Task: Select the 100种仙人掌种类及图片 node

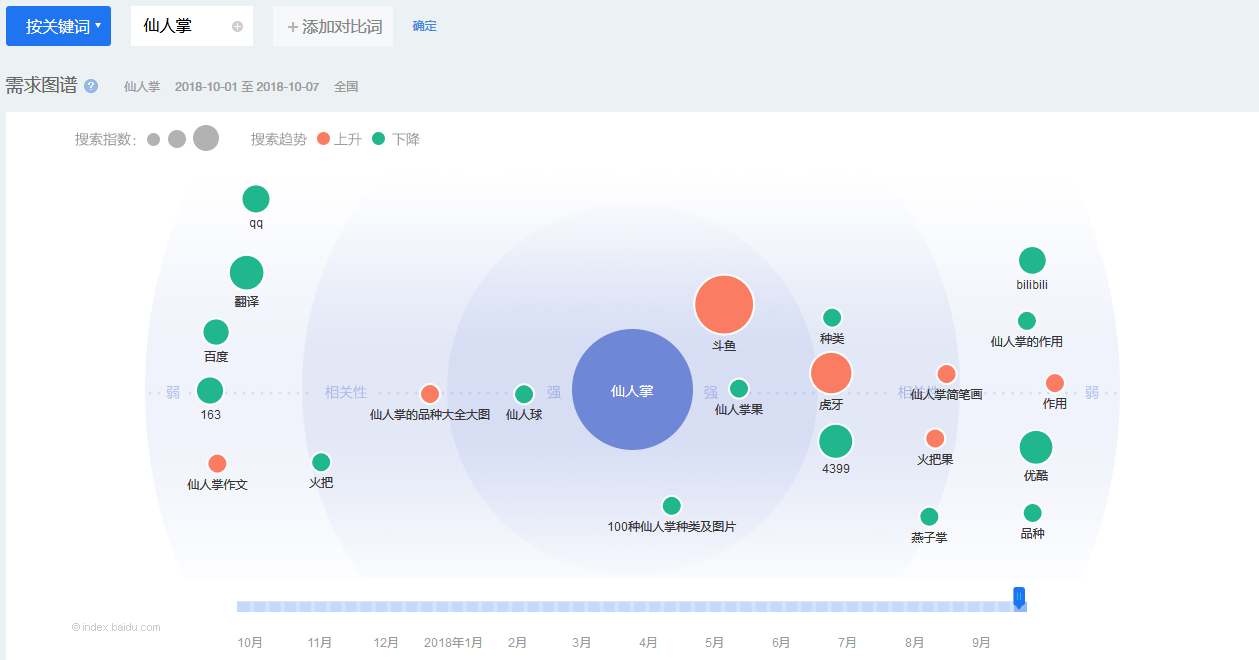Action: coord(672,506)
